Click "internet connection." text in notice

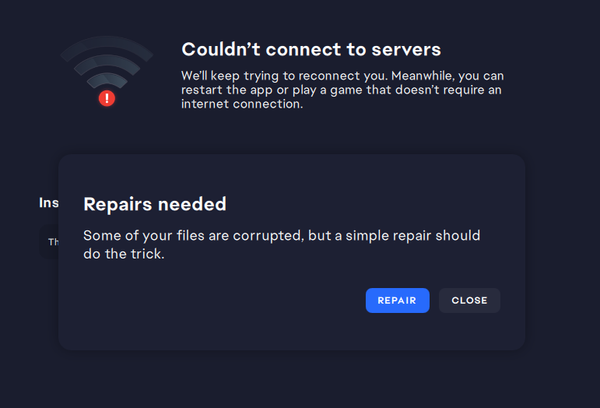(x=242, y=104)
